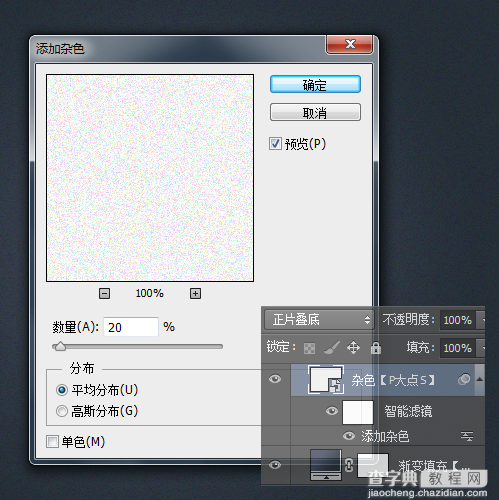This screenshot has width=499, height=500.
Task: Click the 确定 confirm button
Action: [315, 84]
